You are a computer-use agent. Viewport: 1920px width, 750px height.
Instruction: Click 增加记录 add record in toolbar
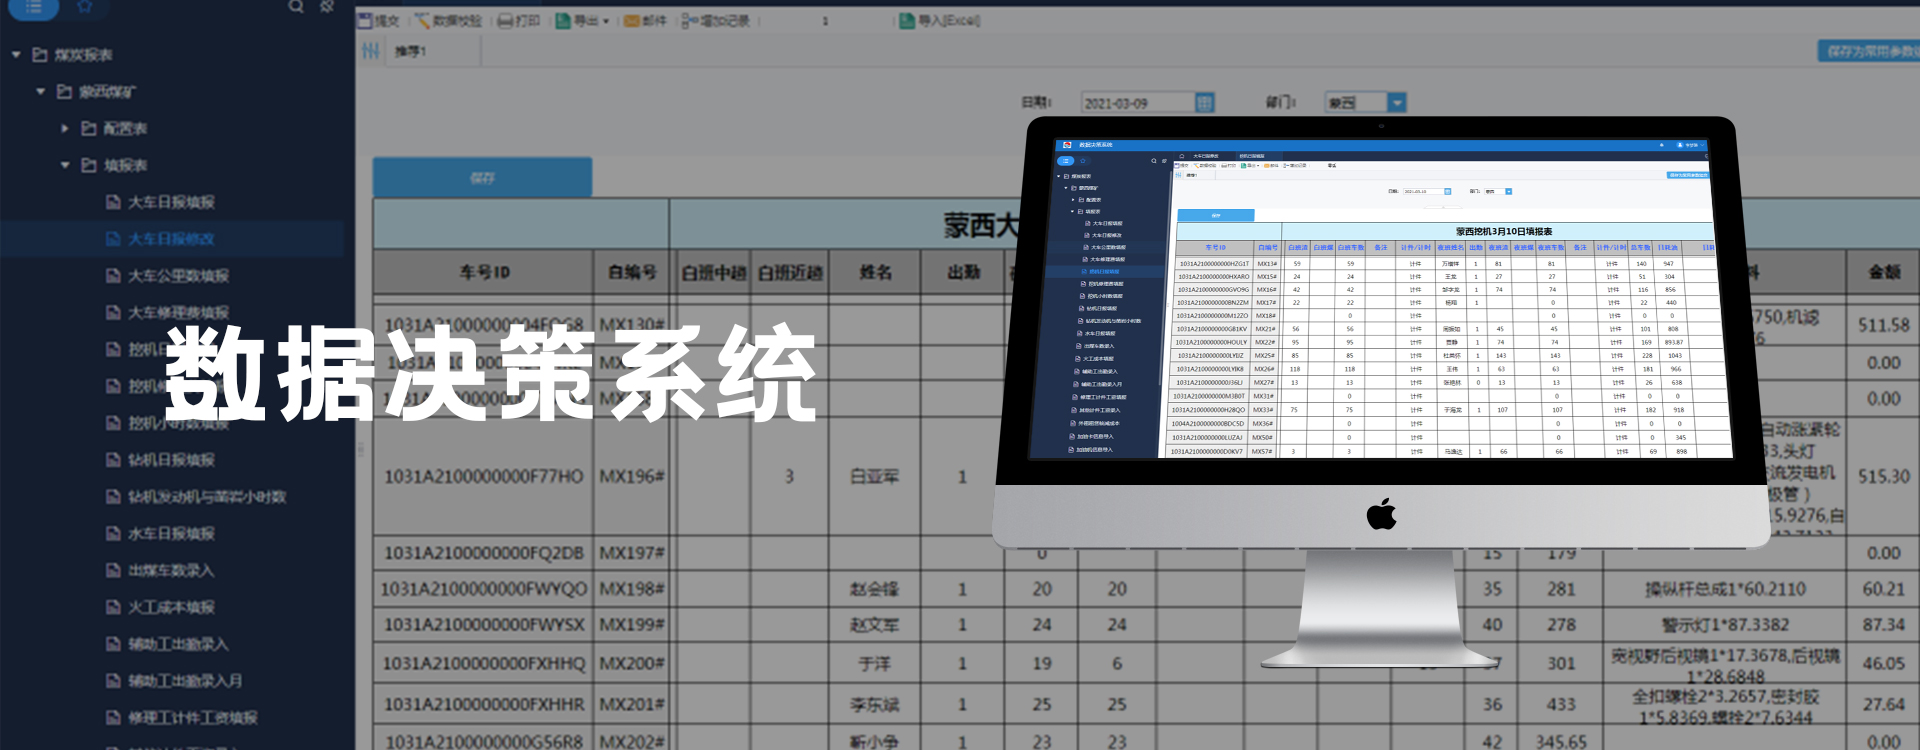[x=716, y=20]
